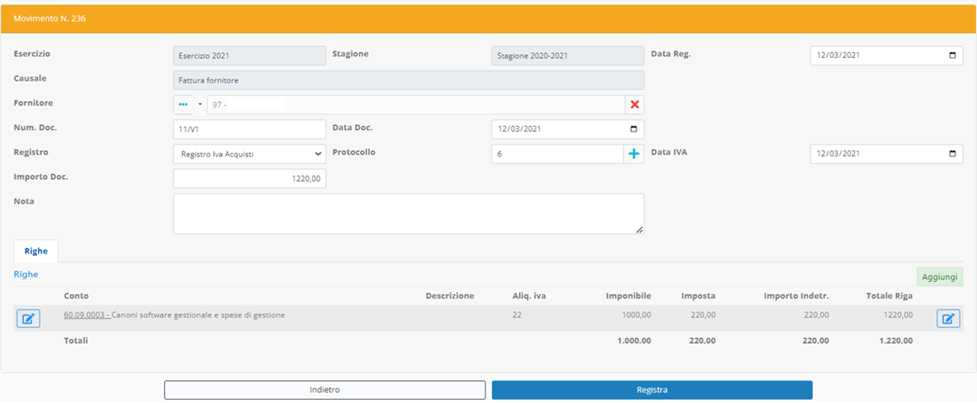Open the Data Reg. calendar picker
Screen dimensions: 977x403
[951, 56]
